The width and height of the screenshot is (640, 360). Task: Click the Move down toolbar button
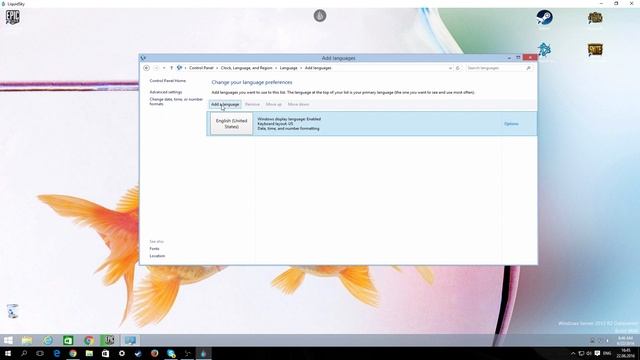[298, 104]
